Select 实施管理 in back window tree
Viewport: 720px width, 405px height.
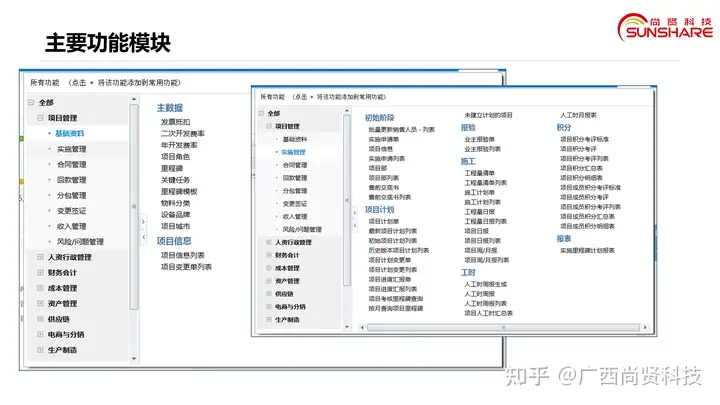[71, 149]
